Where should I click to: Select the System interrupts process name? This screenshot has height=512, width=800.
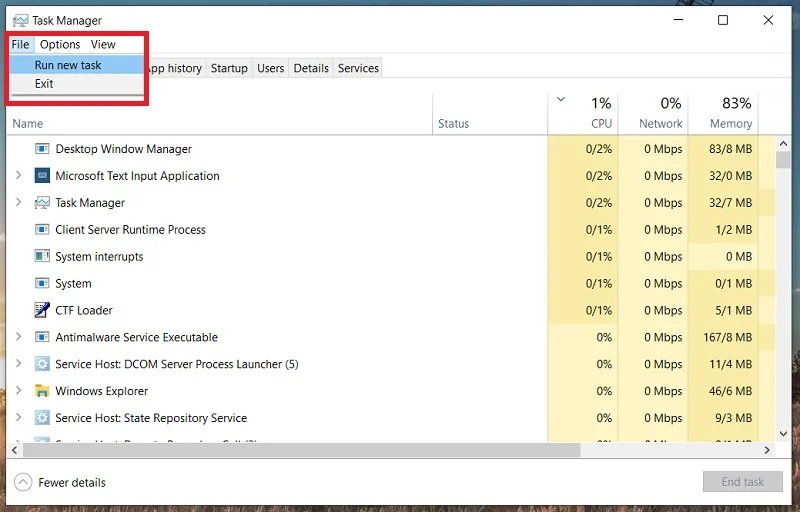tap(99, 257)
